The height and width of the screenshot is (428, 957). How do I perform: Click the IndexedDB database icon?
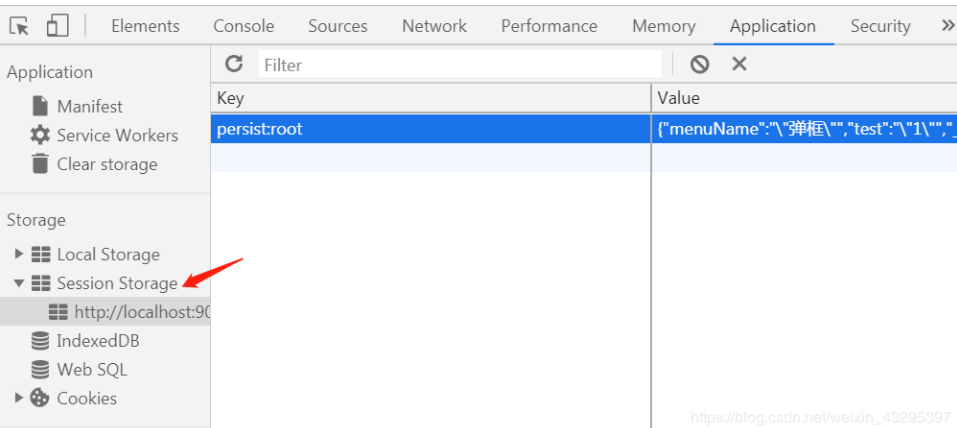pyautogui.click(x=40, y=341)
